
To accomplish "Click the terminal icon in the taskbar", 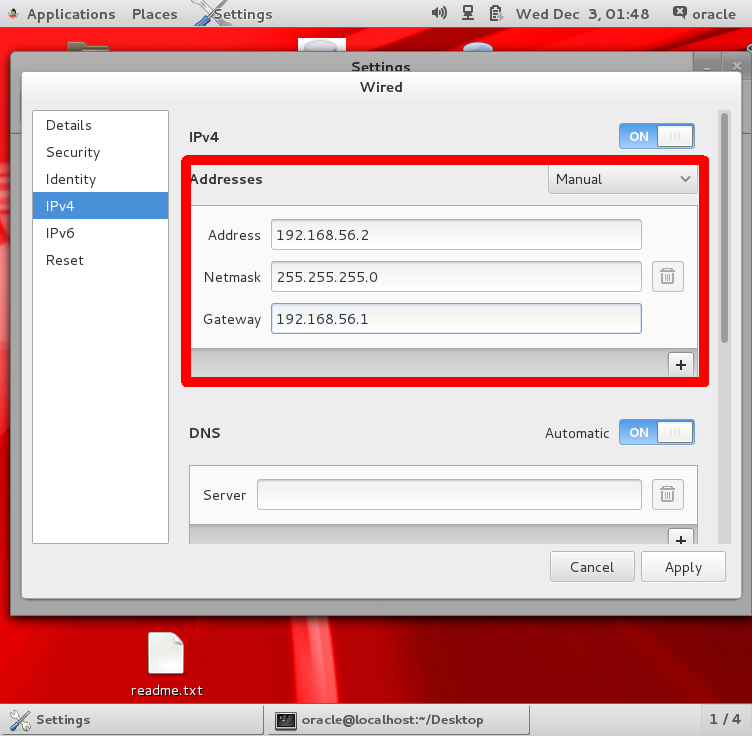I will (x=285, y=720).
